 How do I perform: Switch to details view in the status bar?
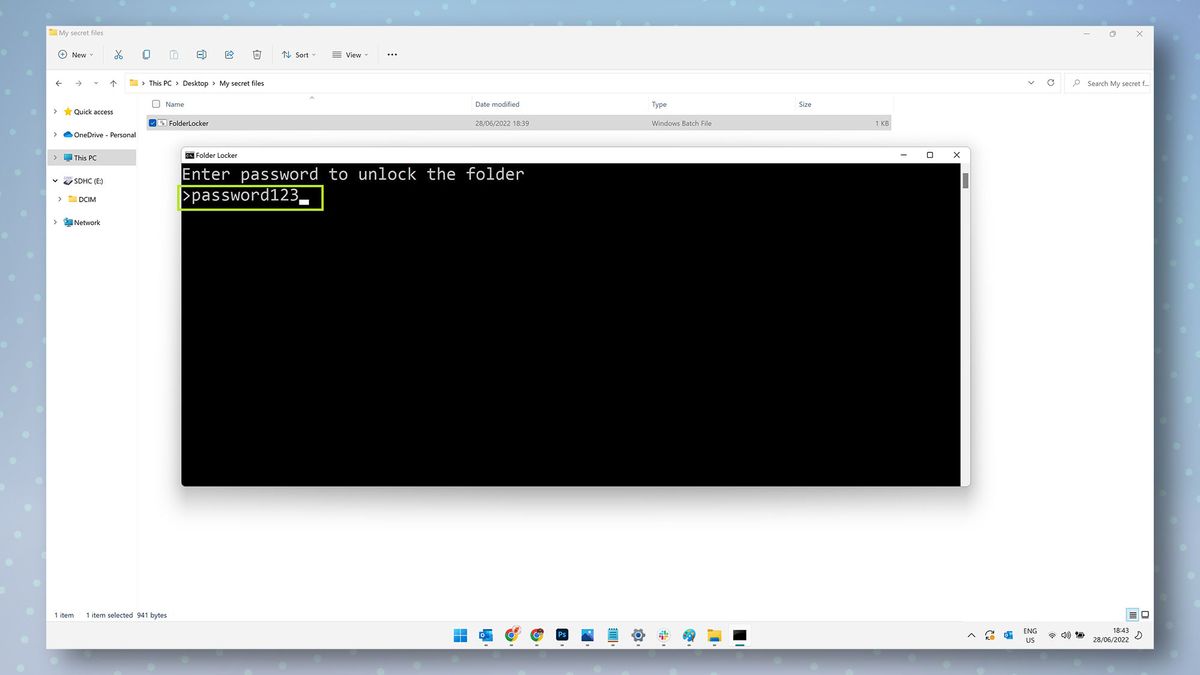(1131, 614)
